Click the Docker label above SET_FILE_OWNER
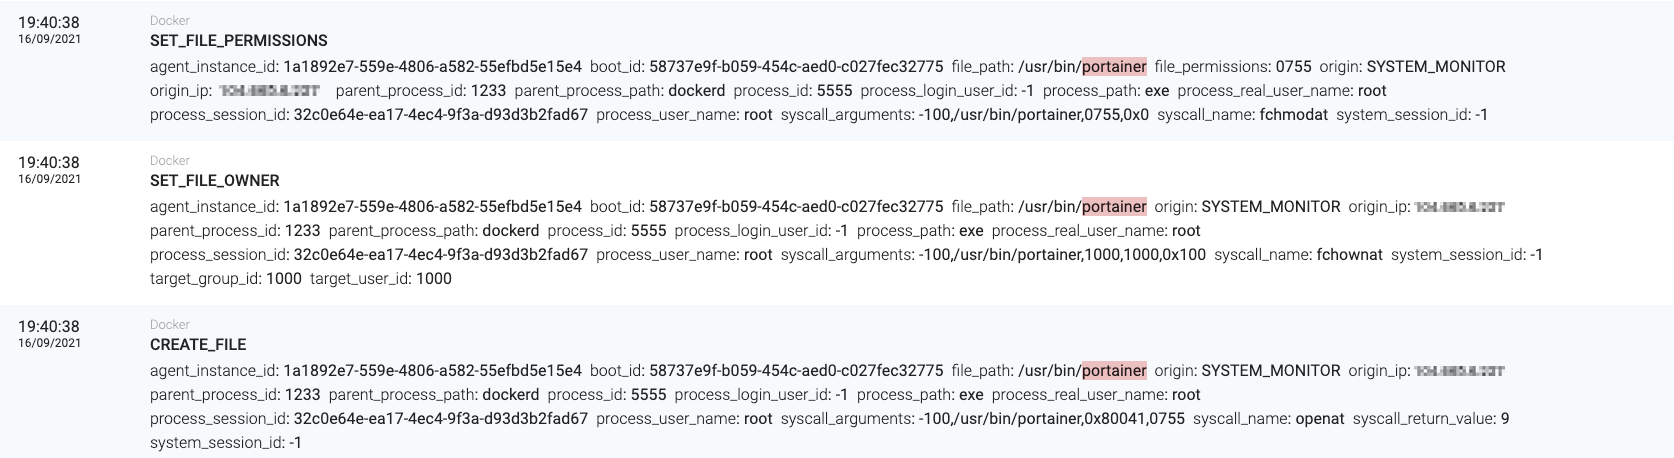The image size is (1674, 458). 169,161
